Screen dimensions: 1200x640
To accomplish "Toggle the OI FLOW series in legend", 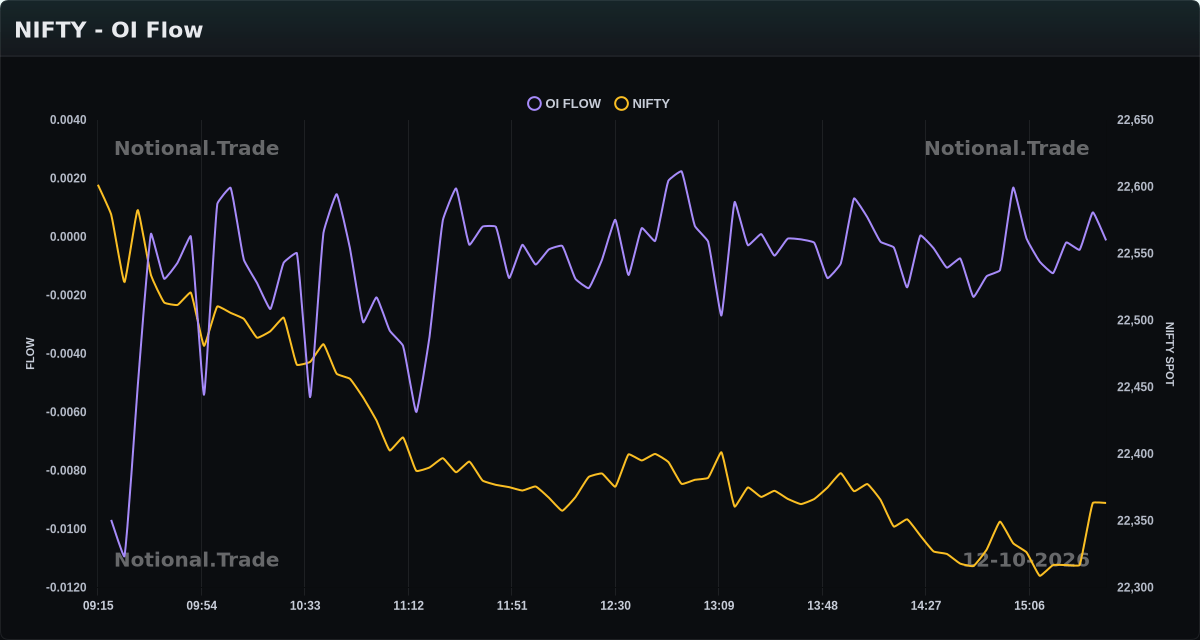I will point(565,104).
